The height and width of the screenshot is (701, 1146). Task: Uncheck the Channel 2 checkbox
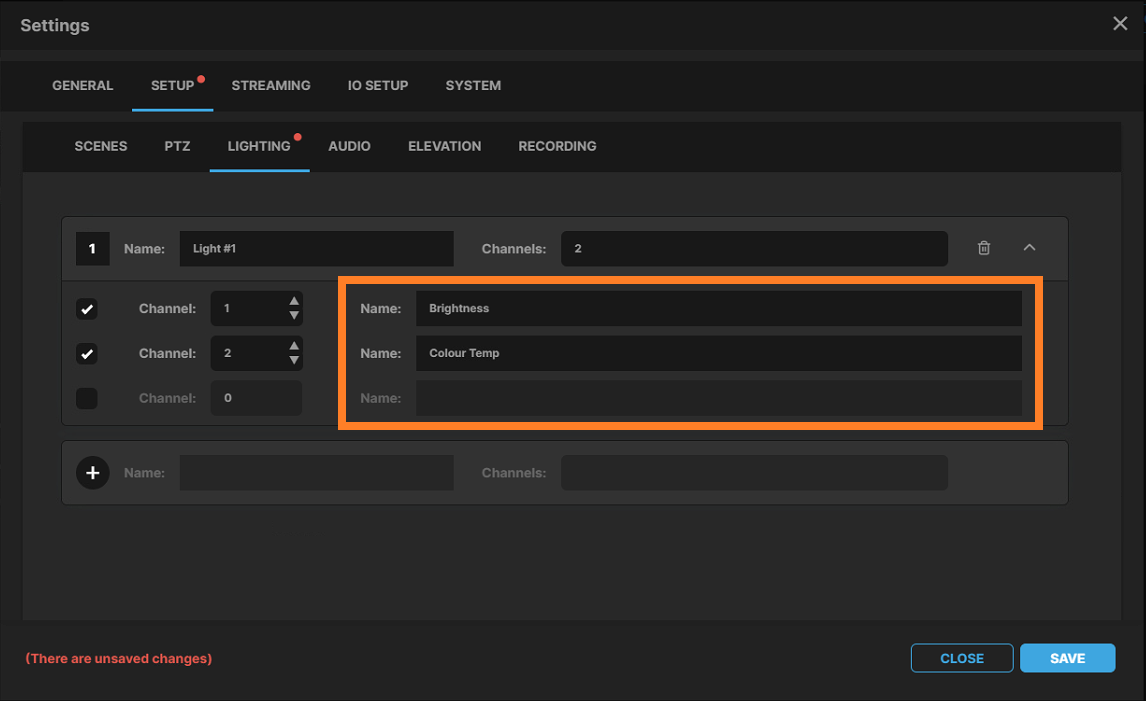(87, 354)
